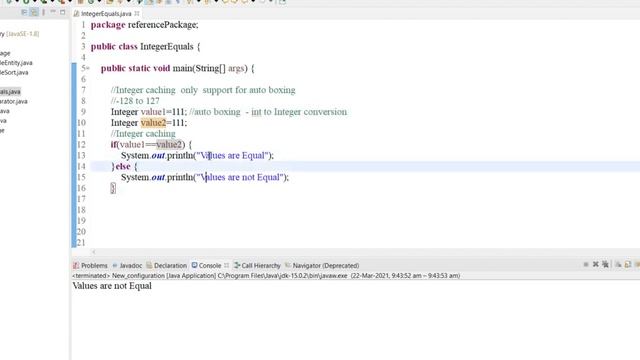The image size is (640, 360).
Task: Click string "Values are Equal" on line 13
Action: pyautogui.click(x=233, y=156)
